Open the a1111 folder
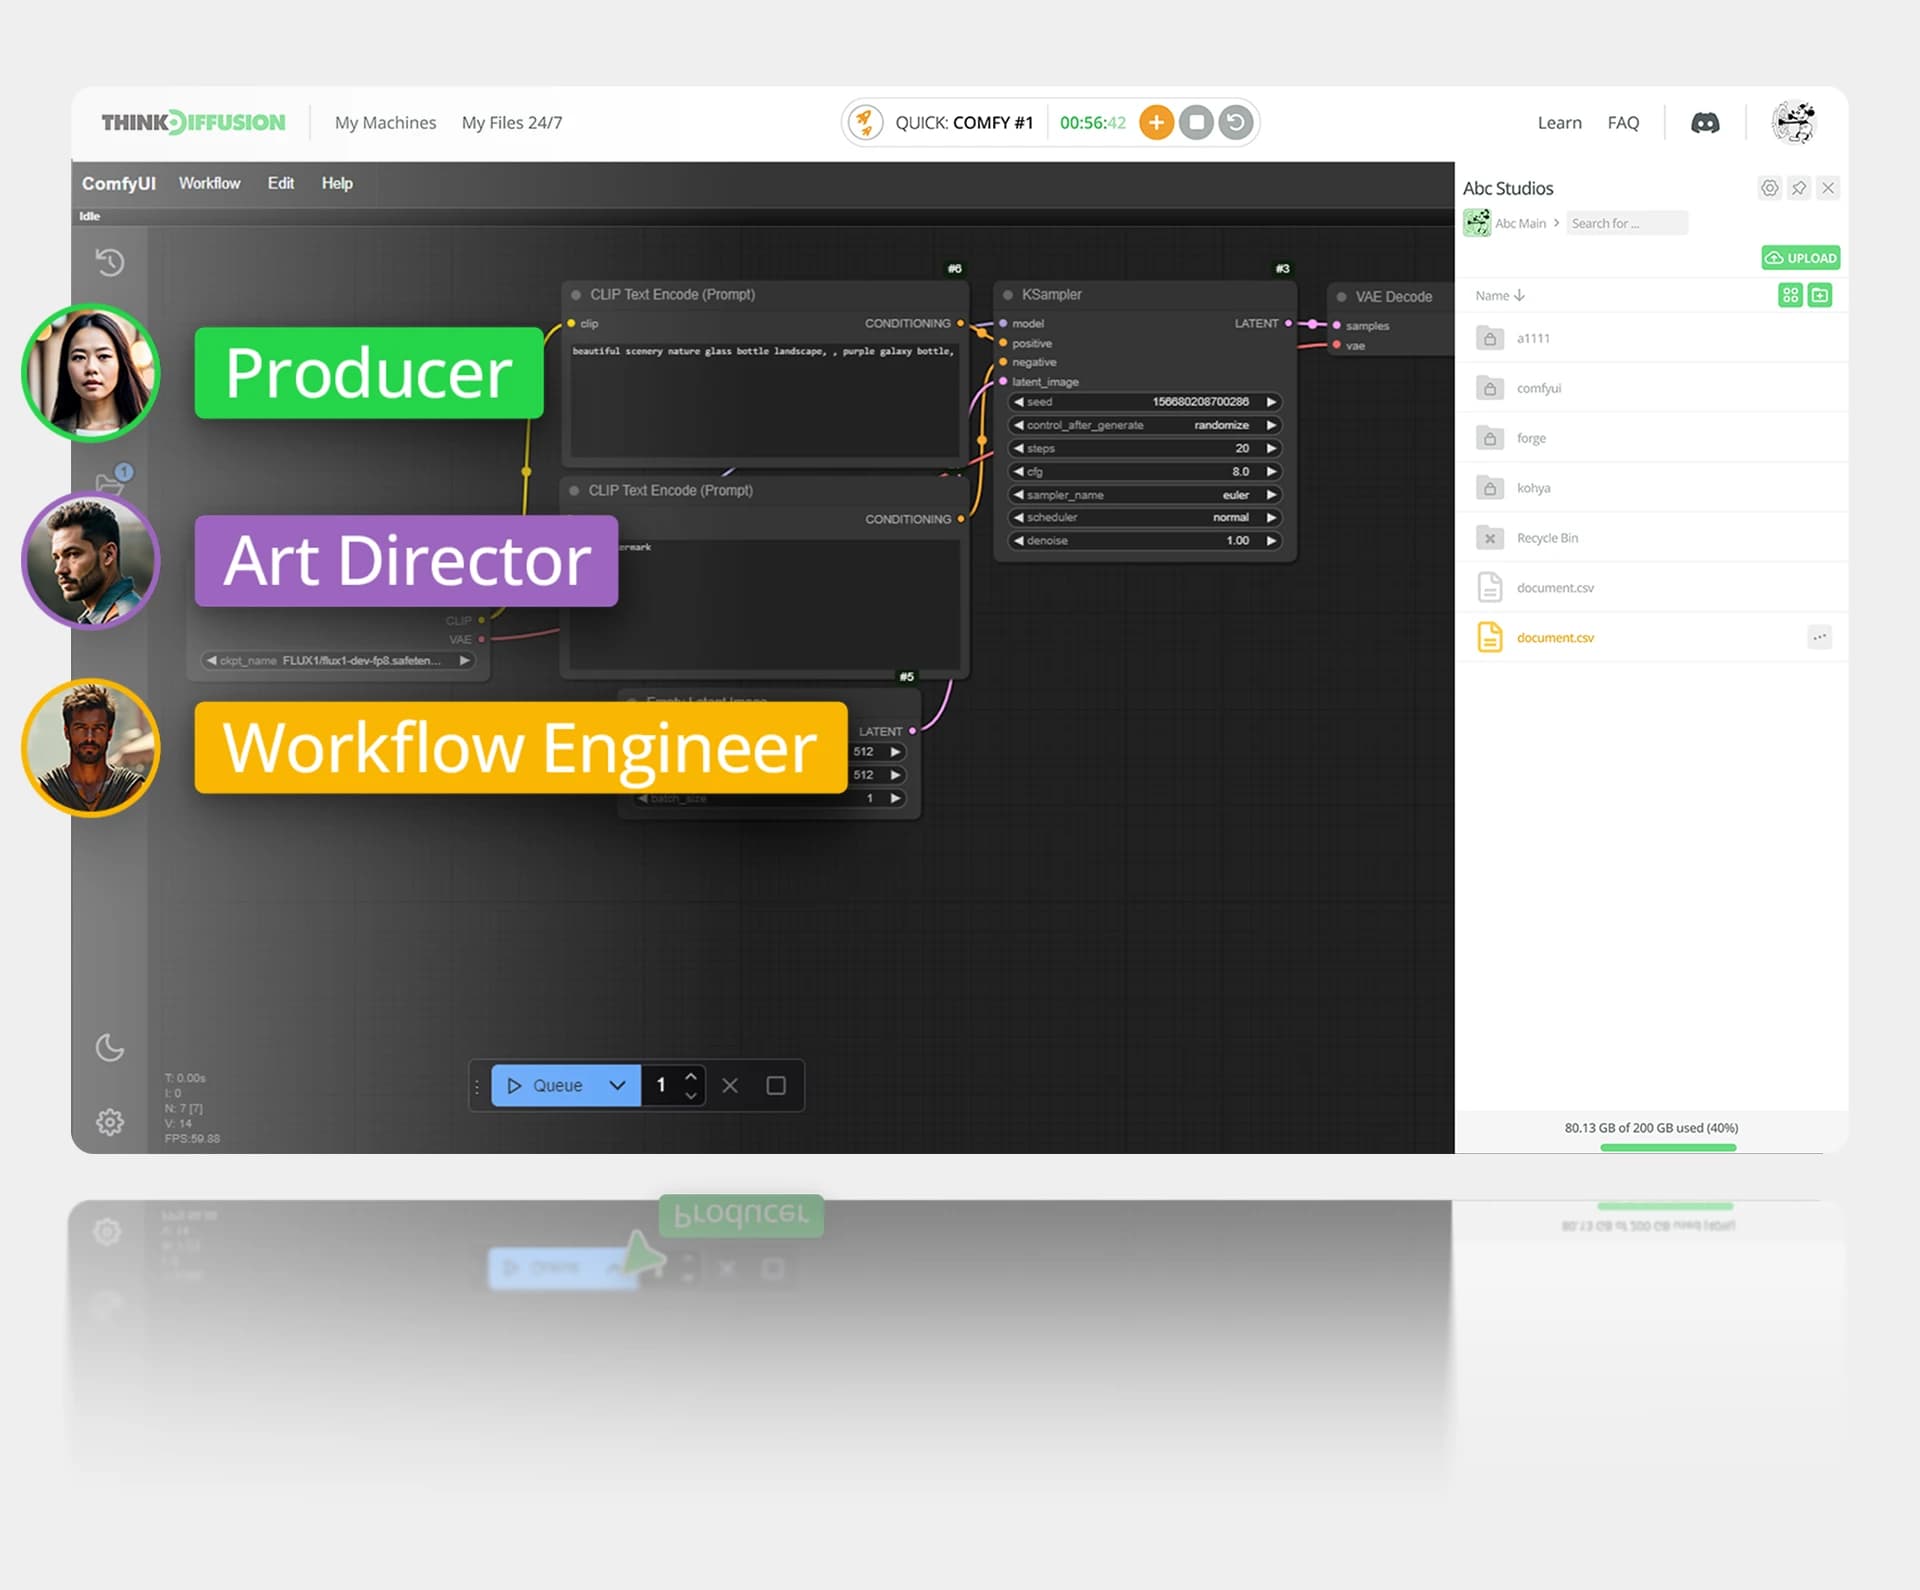 [1650, 338]
